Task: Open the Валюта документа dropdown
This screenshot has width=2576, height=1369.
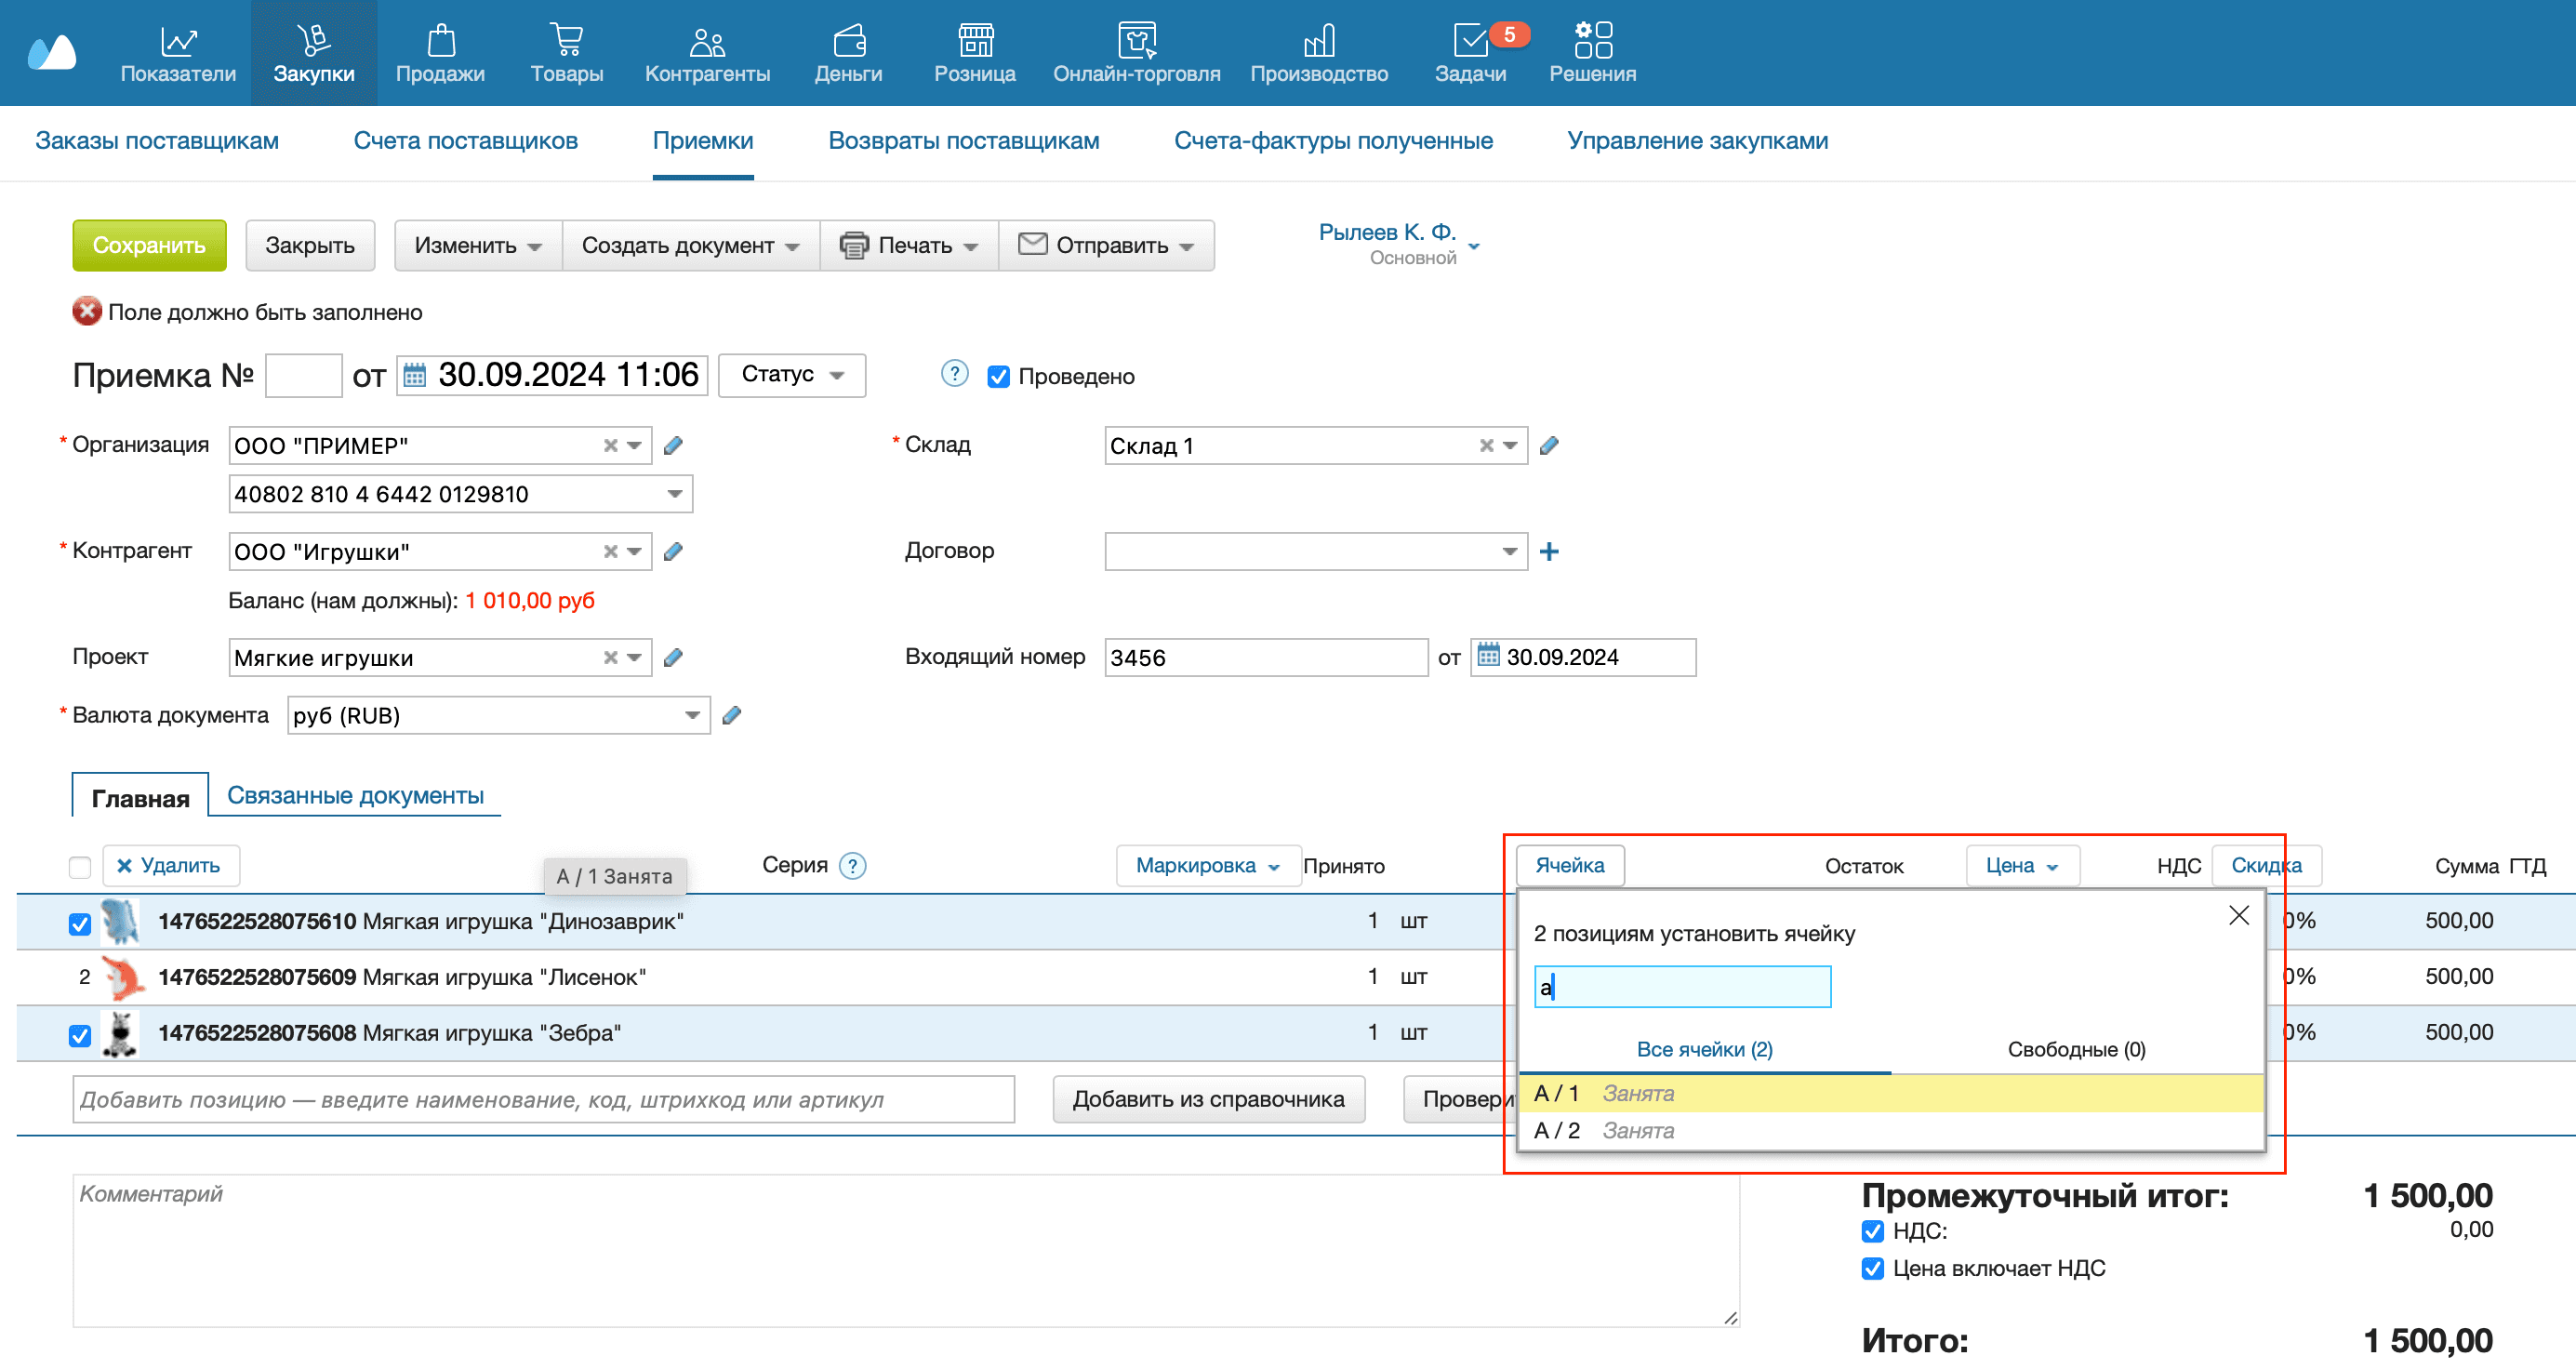Action: tap(691, 716)
